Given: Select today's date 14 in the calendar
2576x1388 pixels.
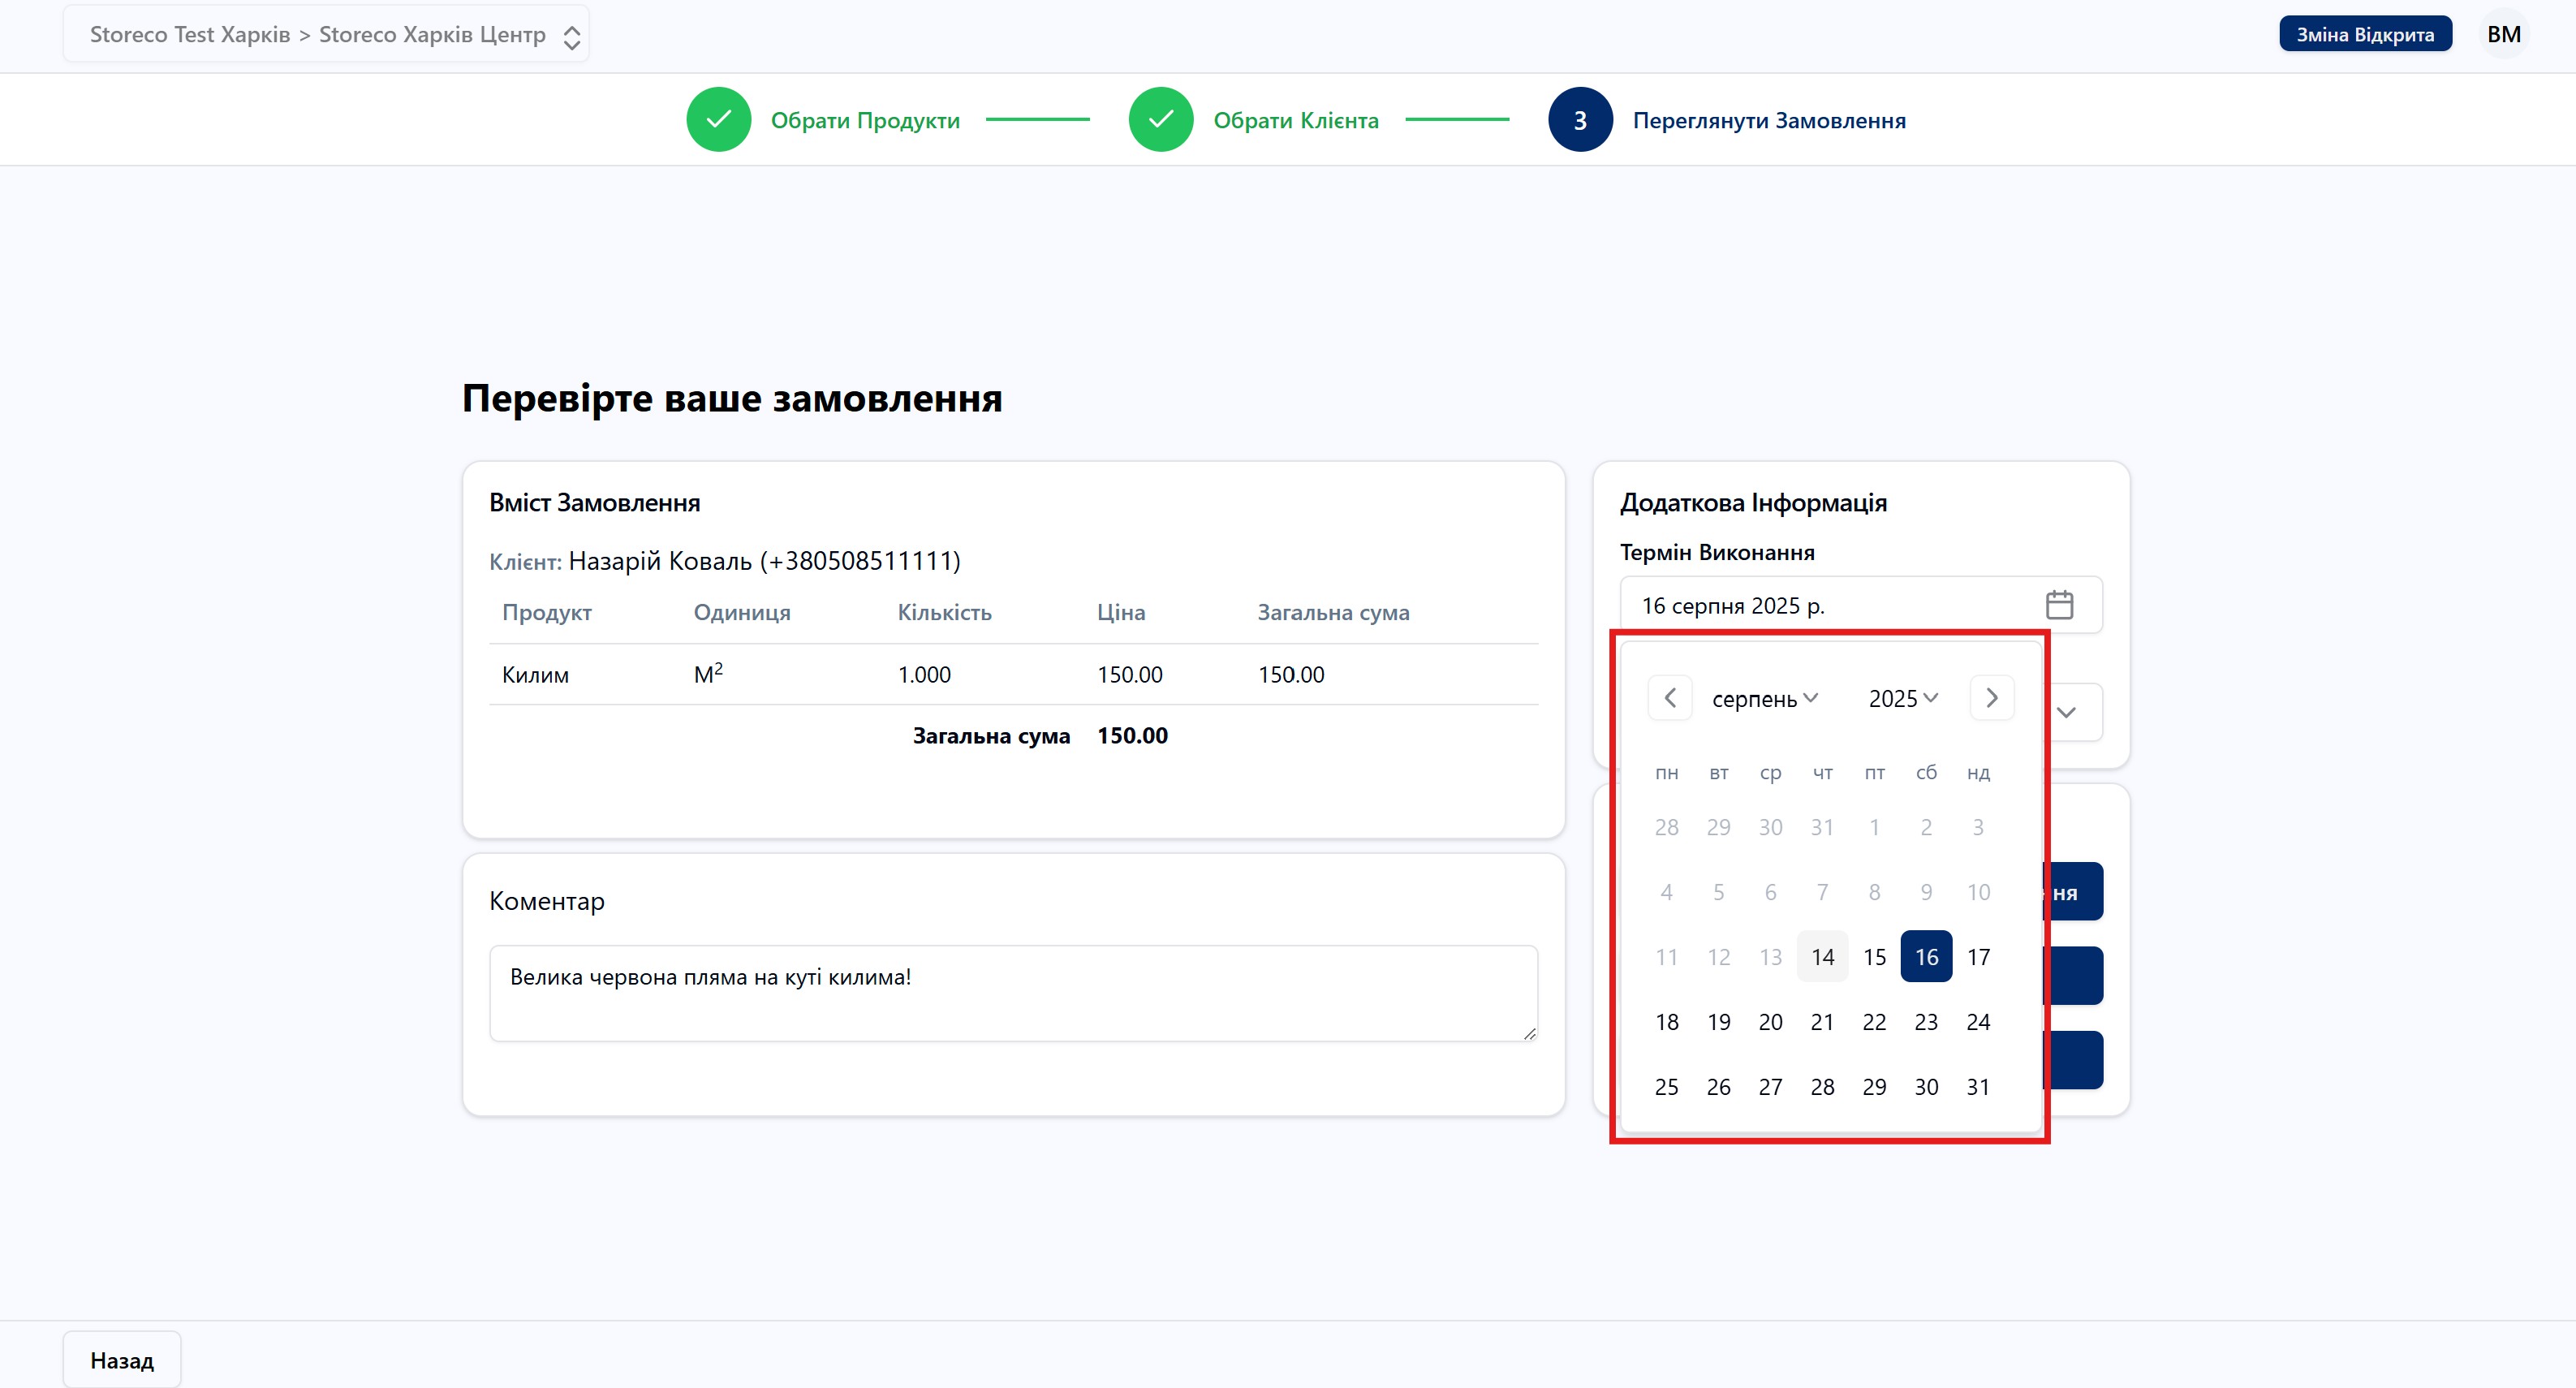Looking at the screenshot, I should (1823, 956).
